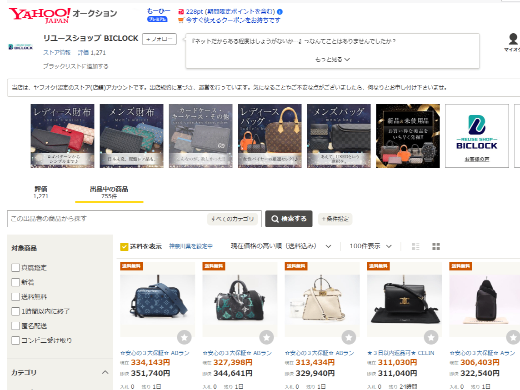Open the men's wallets category banner
Image resolution: width=520 pixels, height=390 pixels.
pos(131,136)
